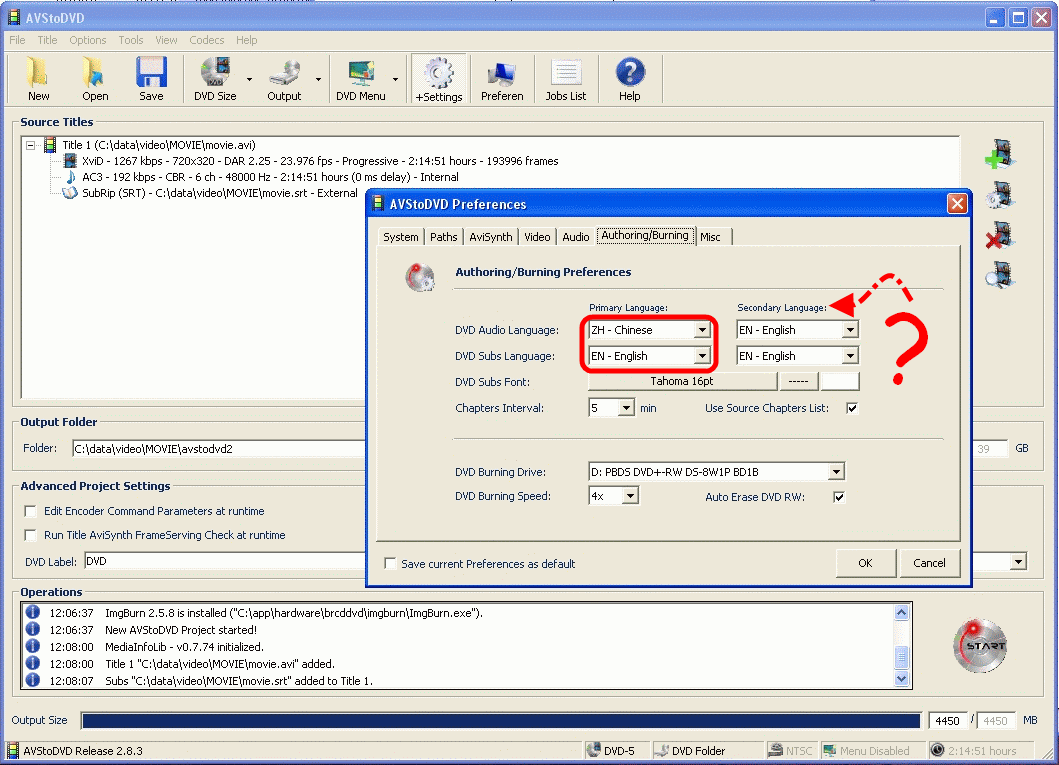Image resolution: width=1059 pixels, height=765 pixels.
Task: Collapse the Title 1 tree node
Action: (x=30, y=145)
